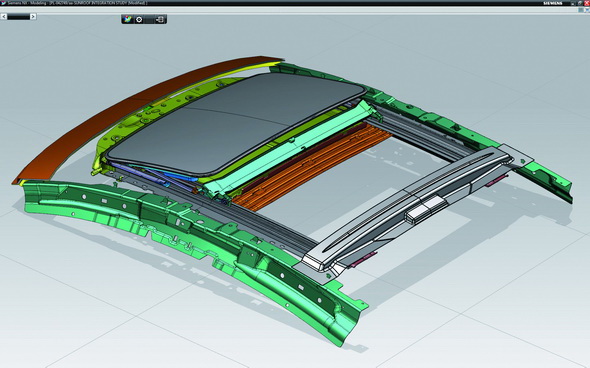The width and height of the screenshot is (590, 368).
Task: Restore down the NX window
Action: click(x=580, y=3)
